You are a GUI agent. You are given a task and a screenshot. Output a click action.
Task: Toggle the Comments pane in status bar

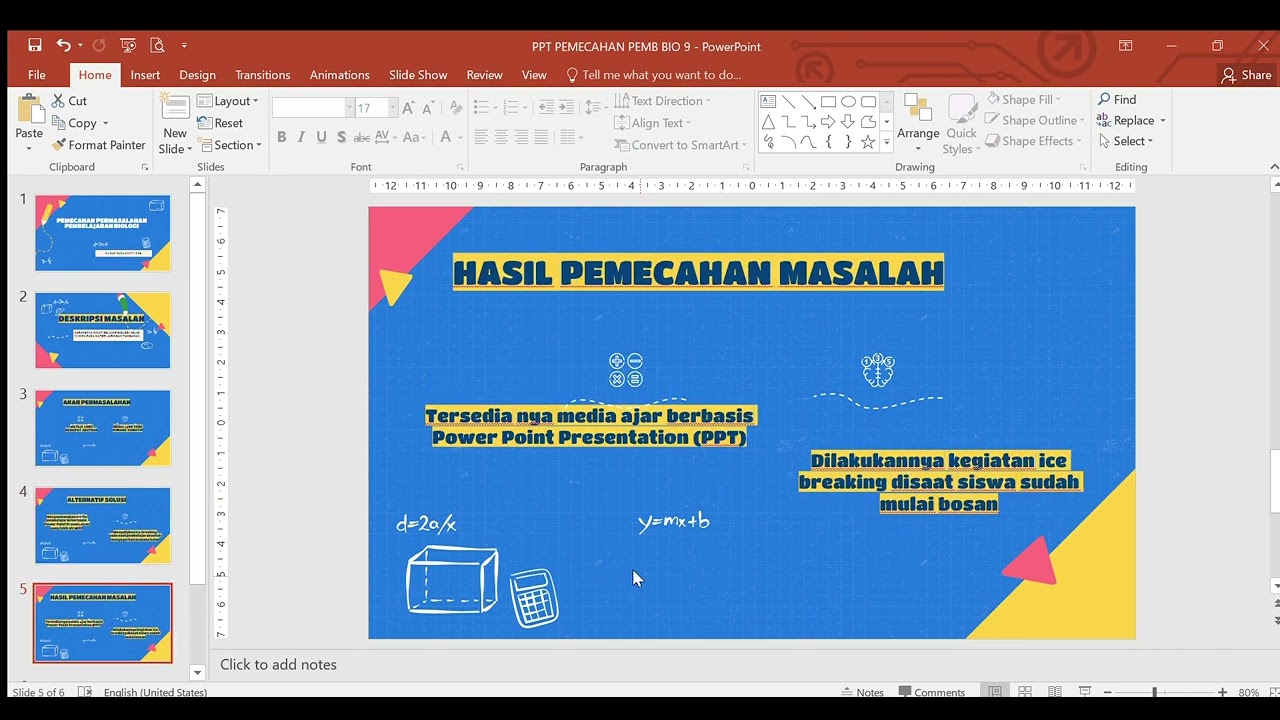(x=931, y=692)
